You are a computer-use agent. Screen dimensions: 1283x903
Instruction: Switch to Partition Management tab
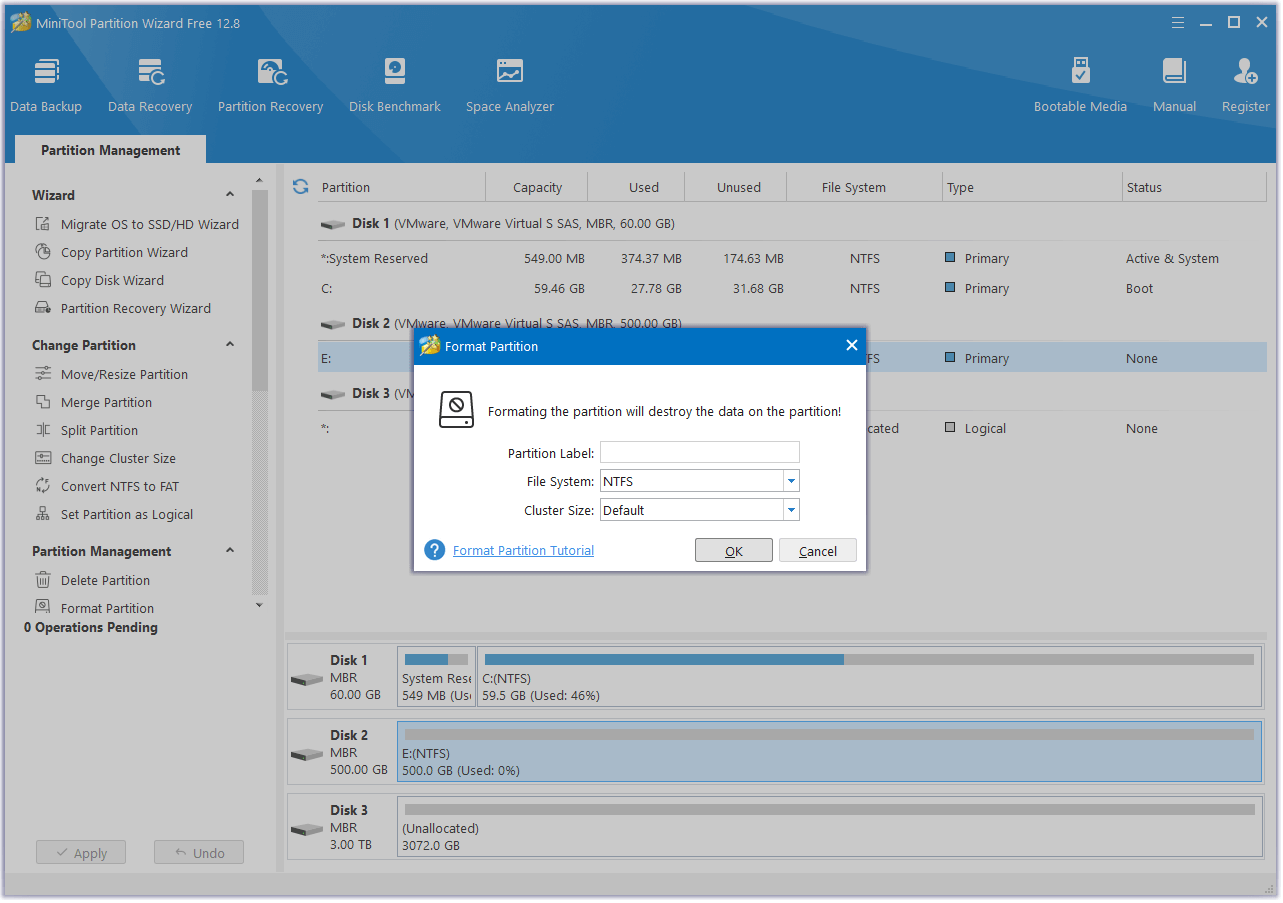point(110,150)
